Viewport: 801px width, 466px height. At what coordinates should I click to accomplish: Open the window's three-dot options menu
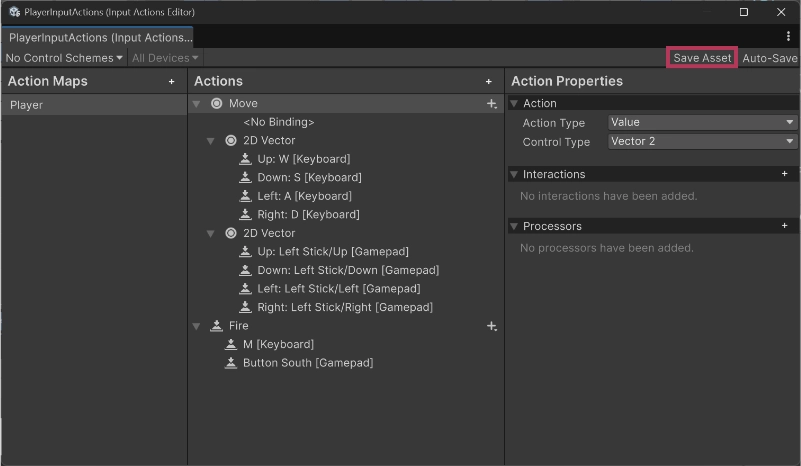(x=788, y=37)
